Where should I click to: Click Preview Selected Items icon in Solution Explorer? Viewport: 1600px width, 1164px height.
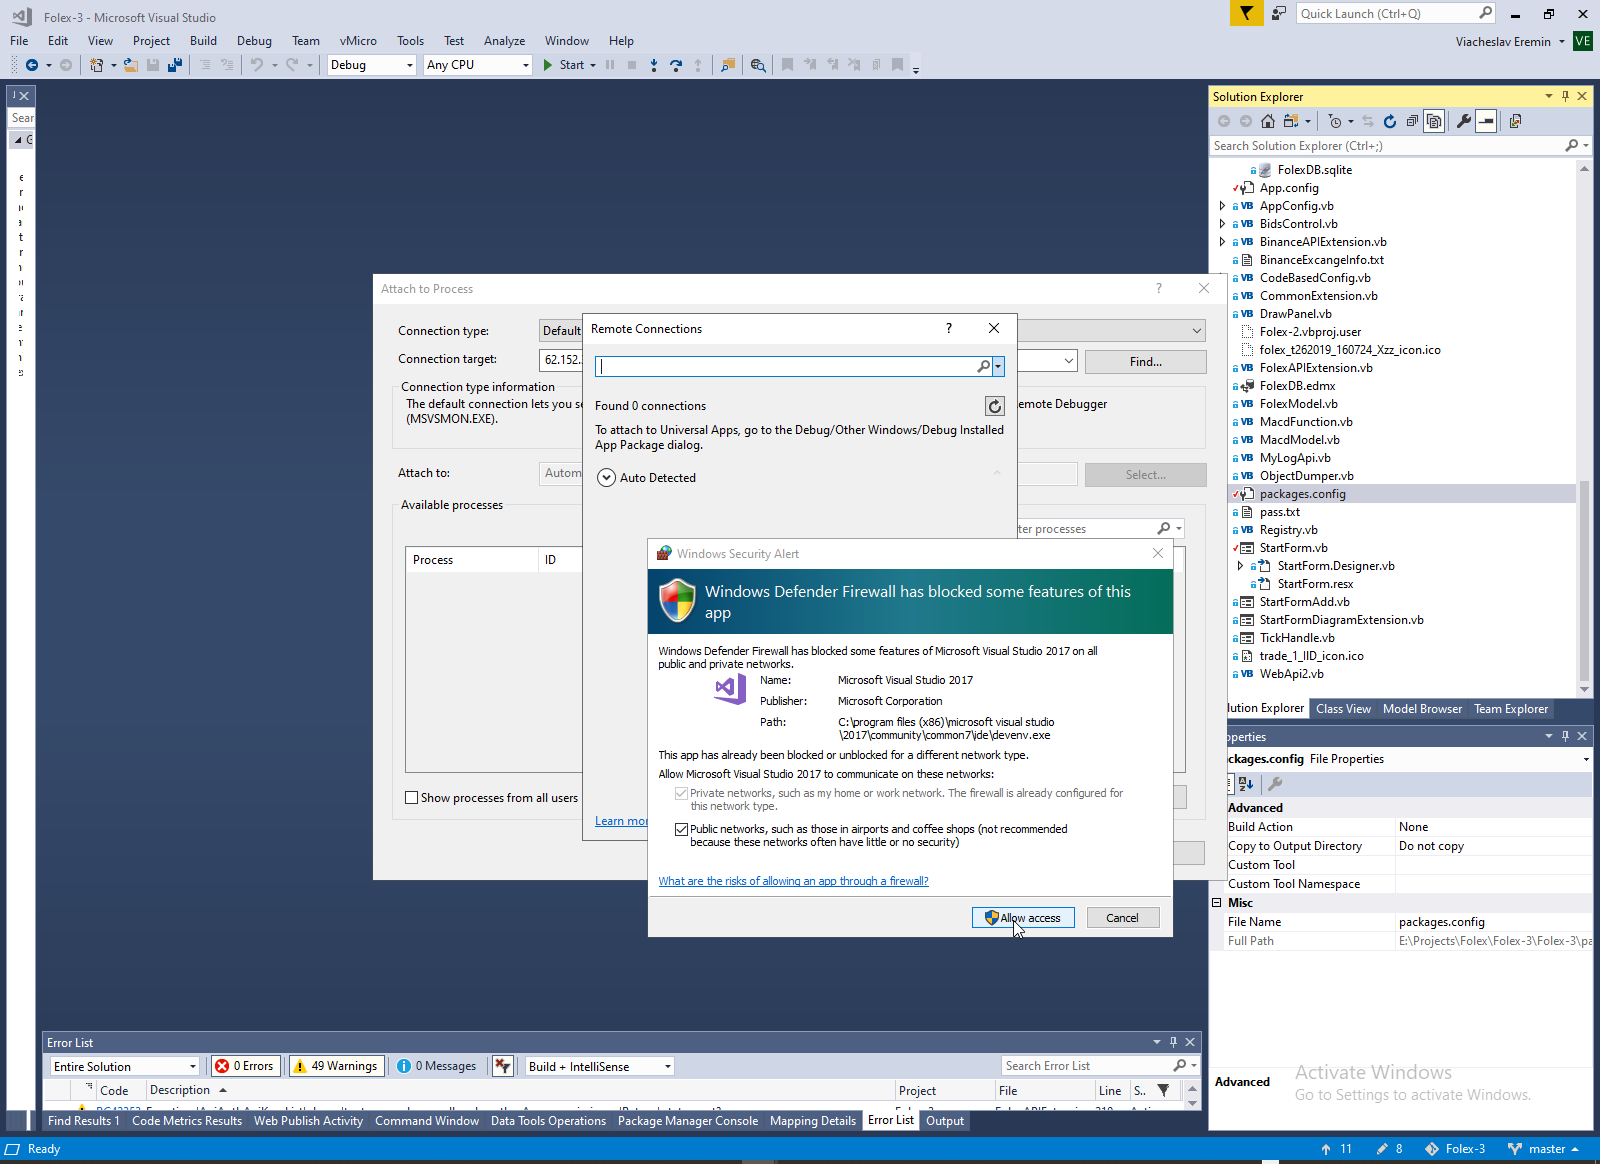point(1486,121)
